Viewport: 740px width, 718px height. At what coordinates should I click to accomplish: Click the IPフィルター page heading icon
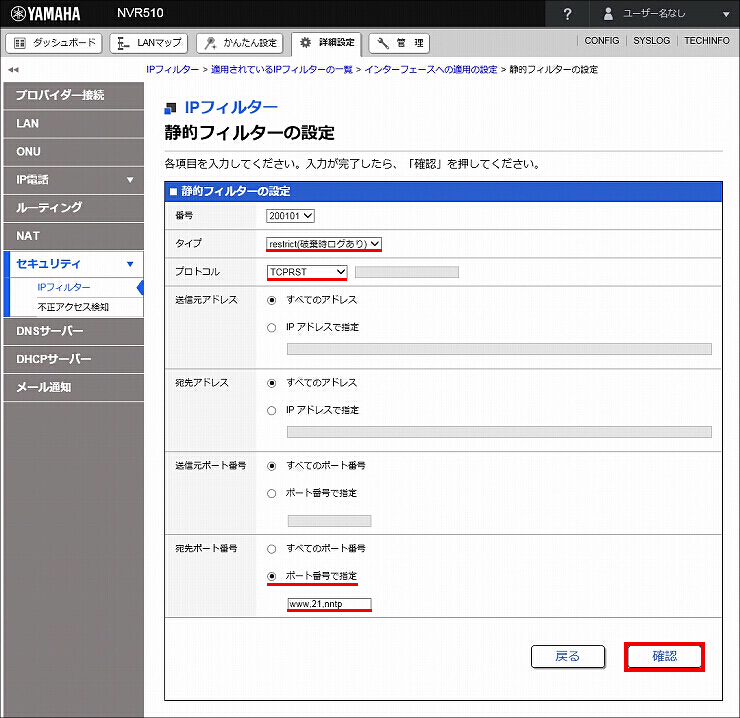(170, 109)
